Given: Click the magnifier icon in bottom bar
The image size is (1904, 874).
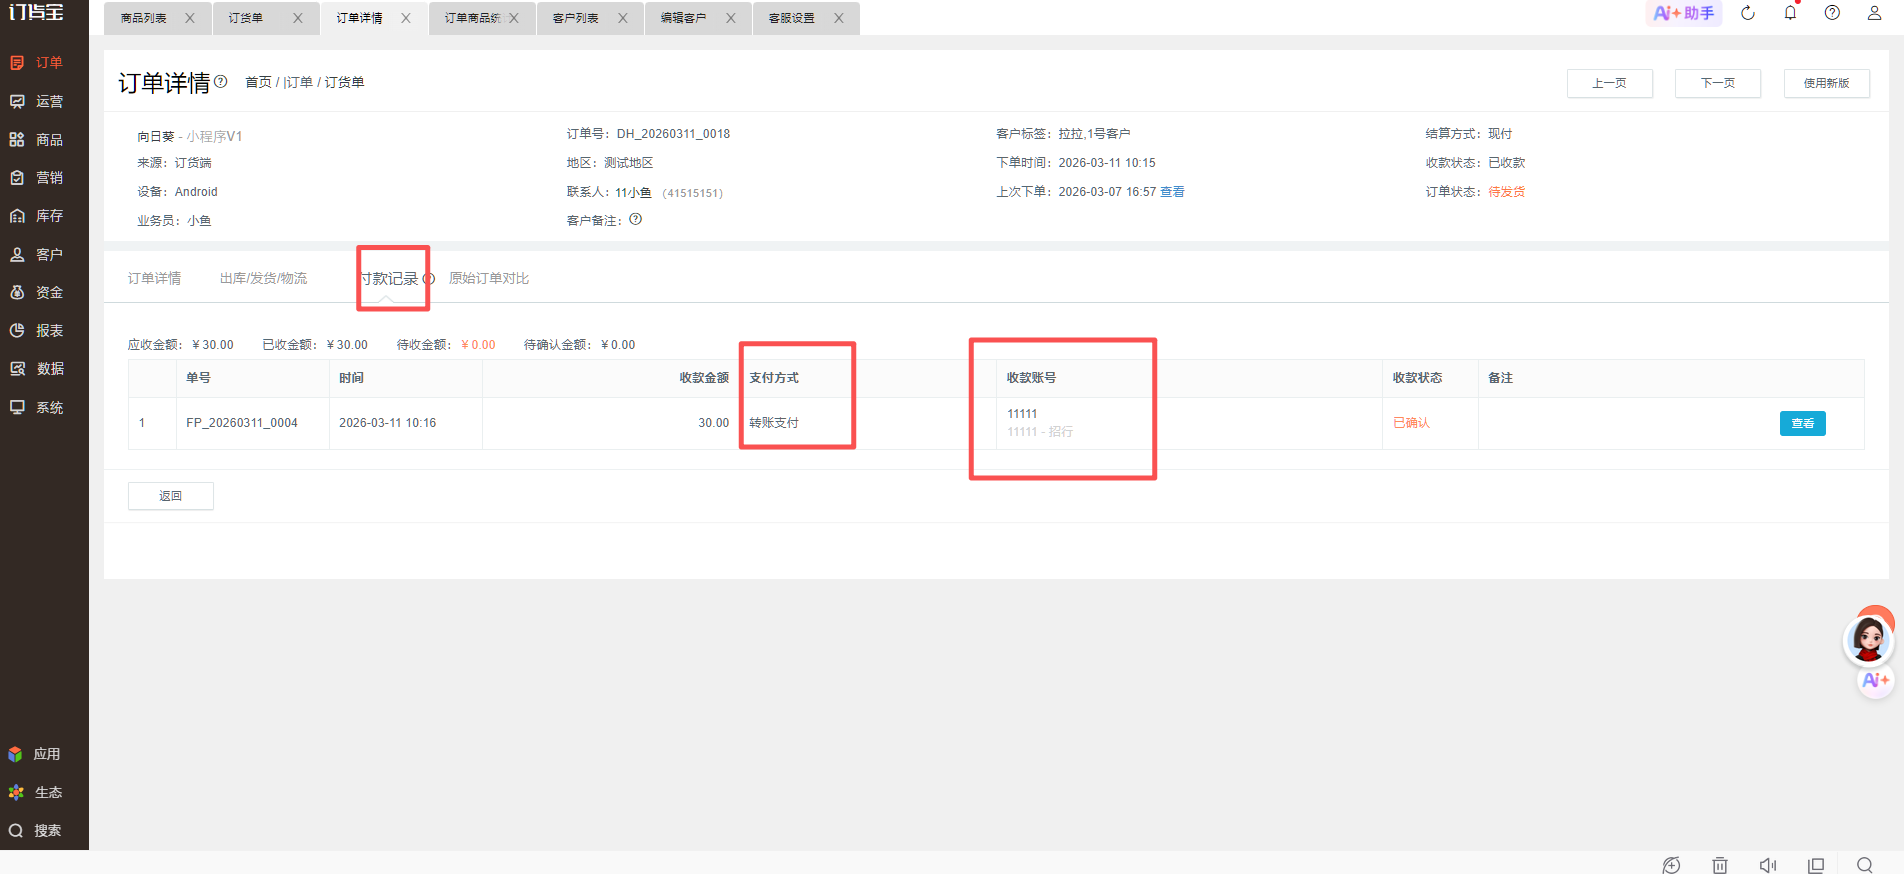Looking at the screenshot, I should pos(1865,865).
